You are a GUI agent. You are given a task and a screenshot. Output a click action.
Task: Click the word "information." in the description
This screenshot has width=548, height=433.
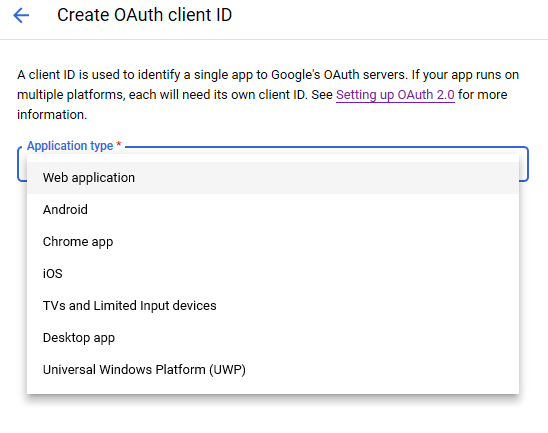tap(52, 115)
